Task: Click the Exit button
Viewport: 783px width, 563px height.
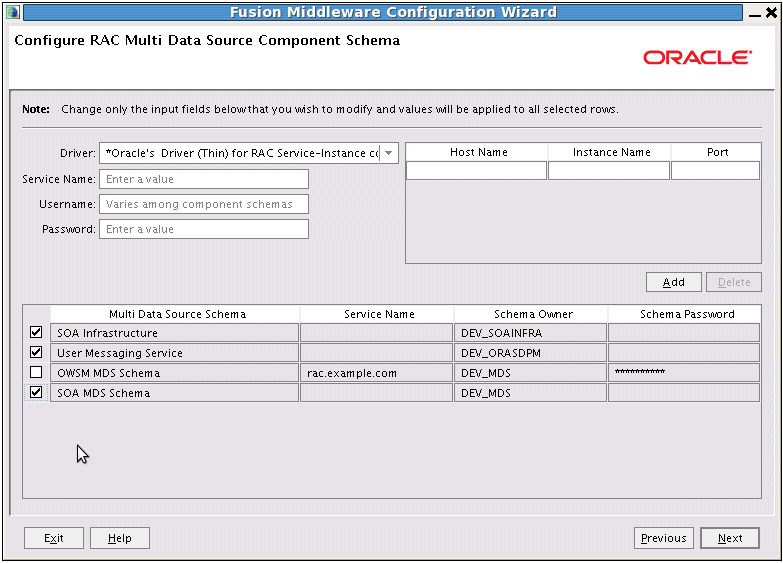Action: click(x=54, y=538)
